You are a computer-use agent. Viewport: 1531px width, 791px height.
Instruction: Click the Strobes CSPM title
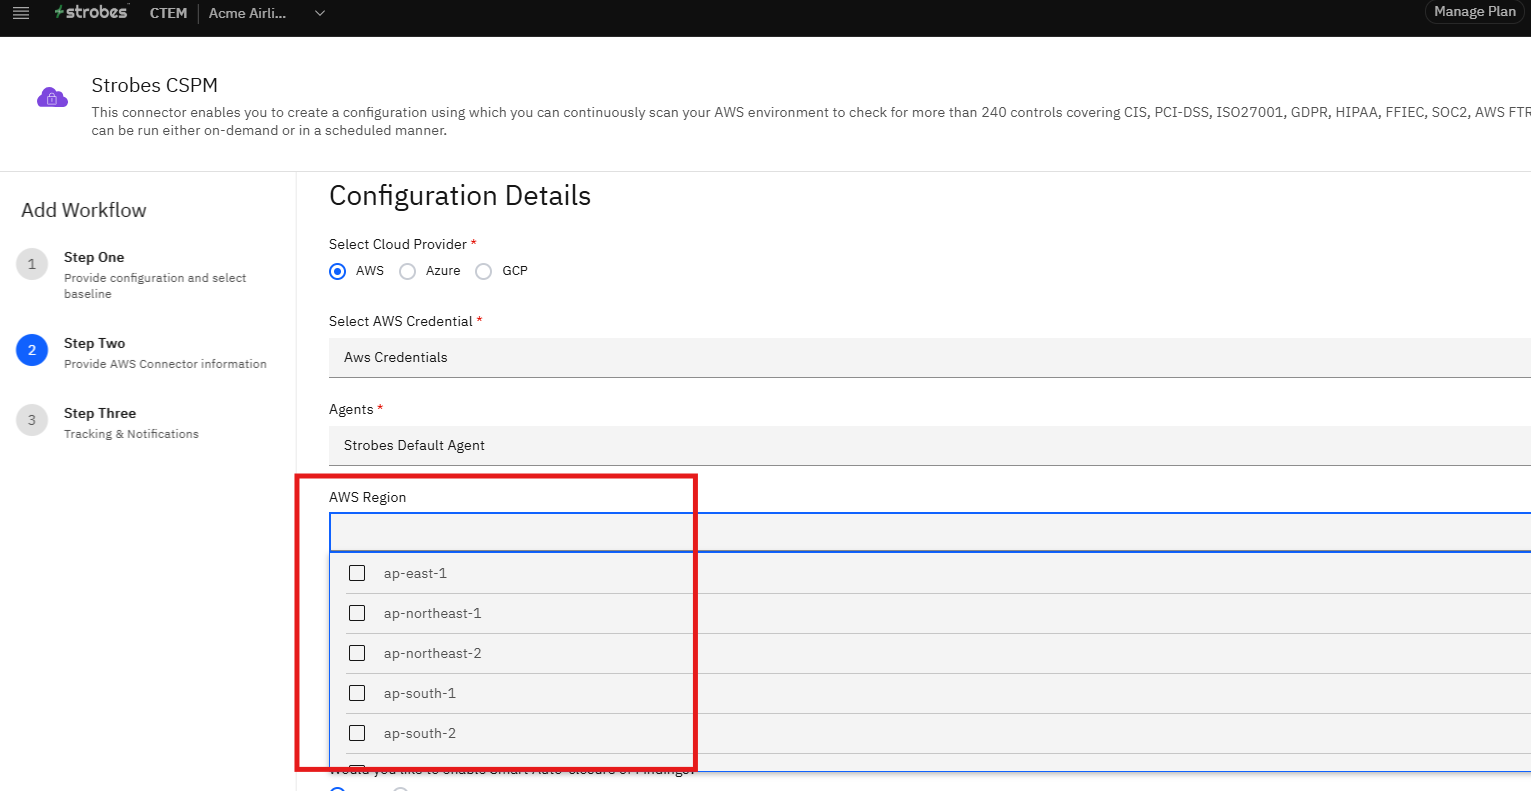pyautogui.click(x=155, y=85)
